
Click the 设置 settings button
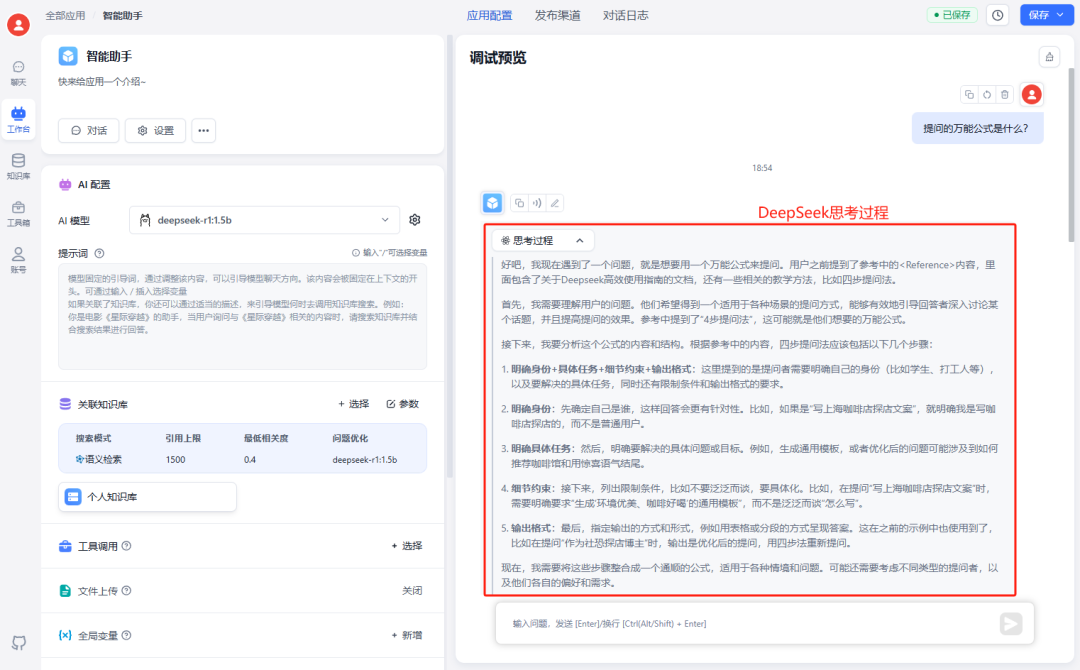coord(155,130)
